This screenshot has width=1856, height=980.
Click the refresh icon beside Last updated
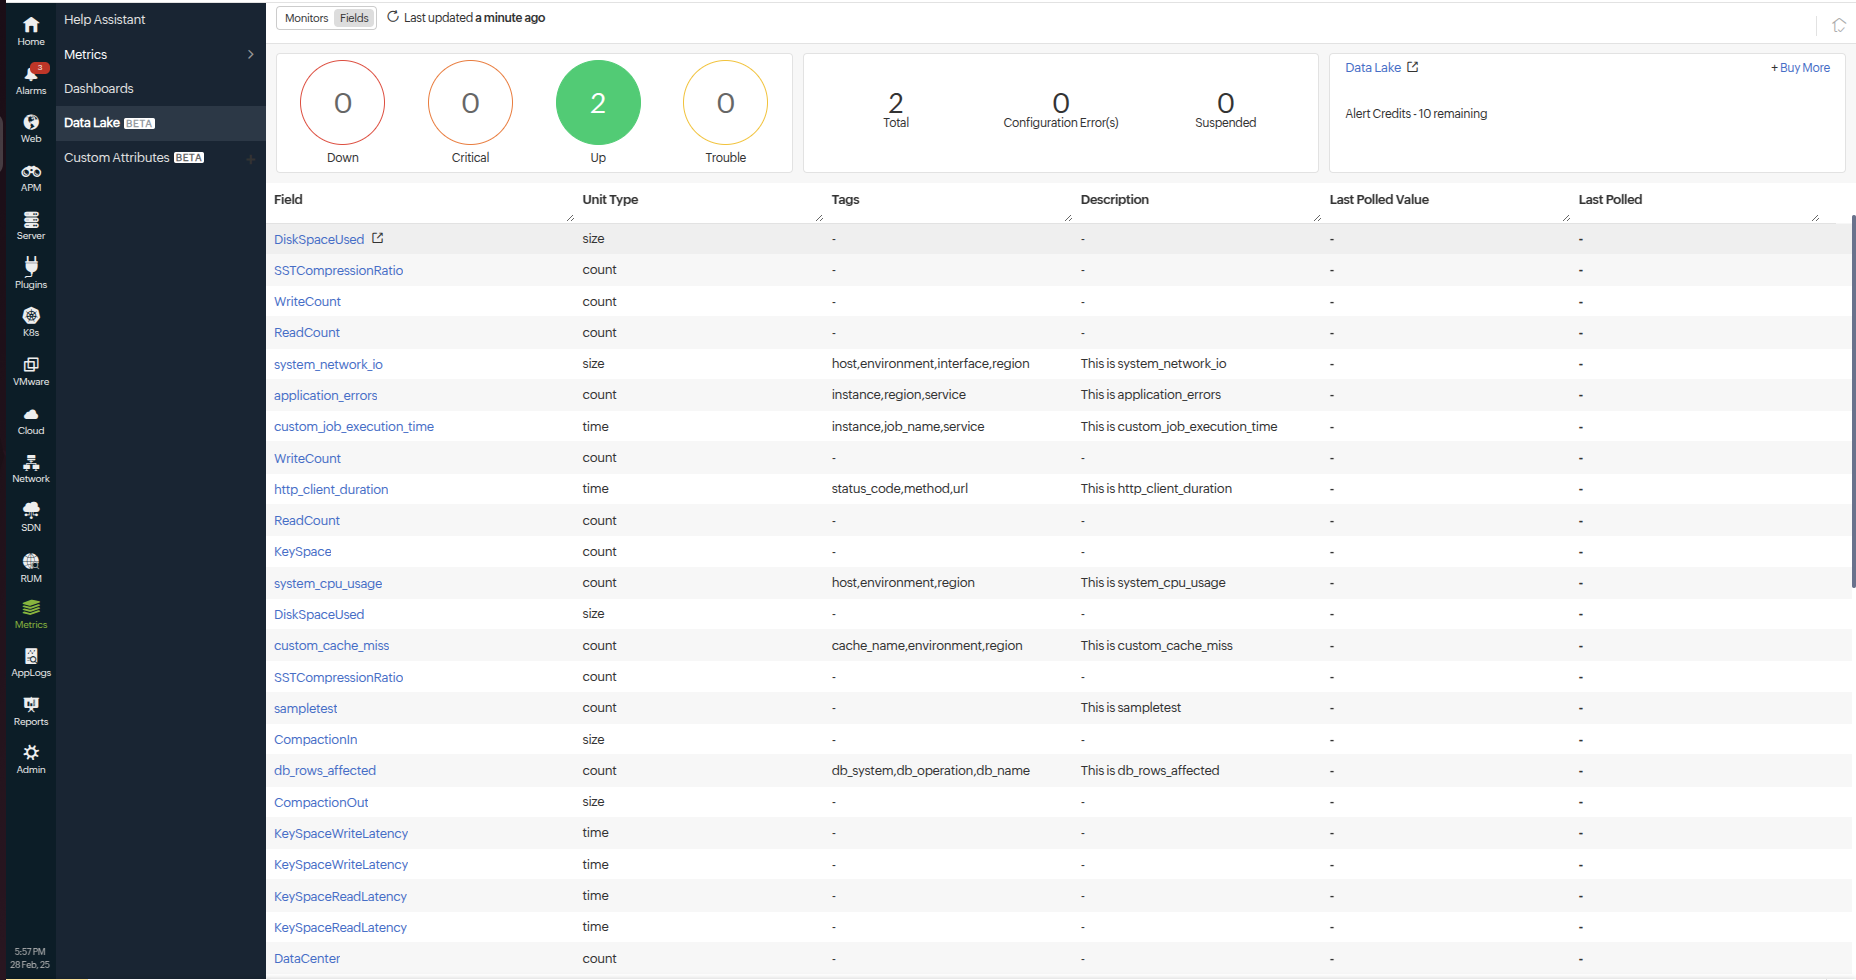click(x=393, y=17)
